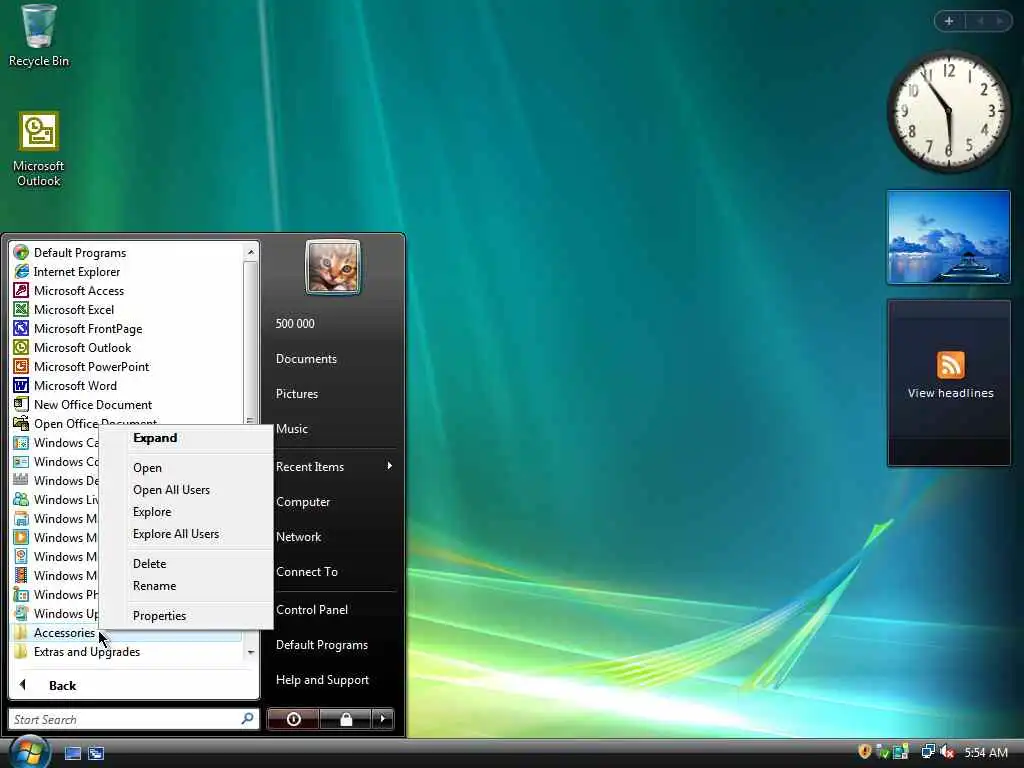
Task: Click the magnifier icon in Start Search
Action: (247, 718)
